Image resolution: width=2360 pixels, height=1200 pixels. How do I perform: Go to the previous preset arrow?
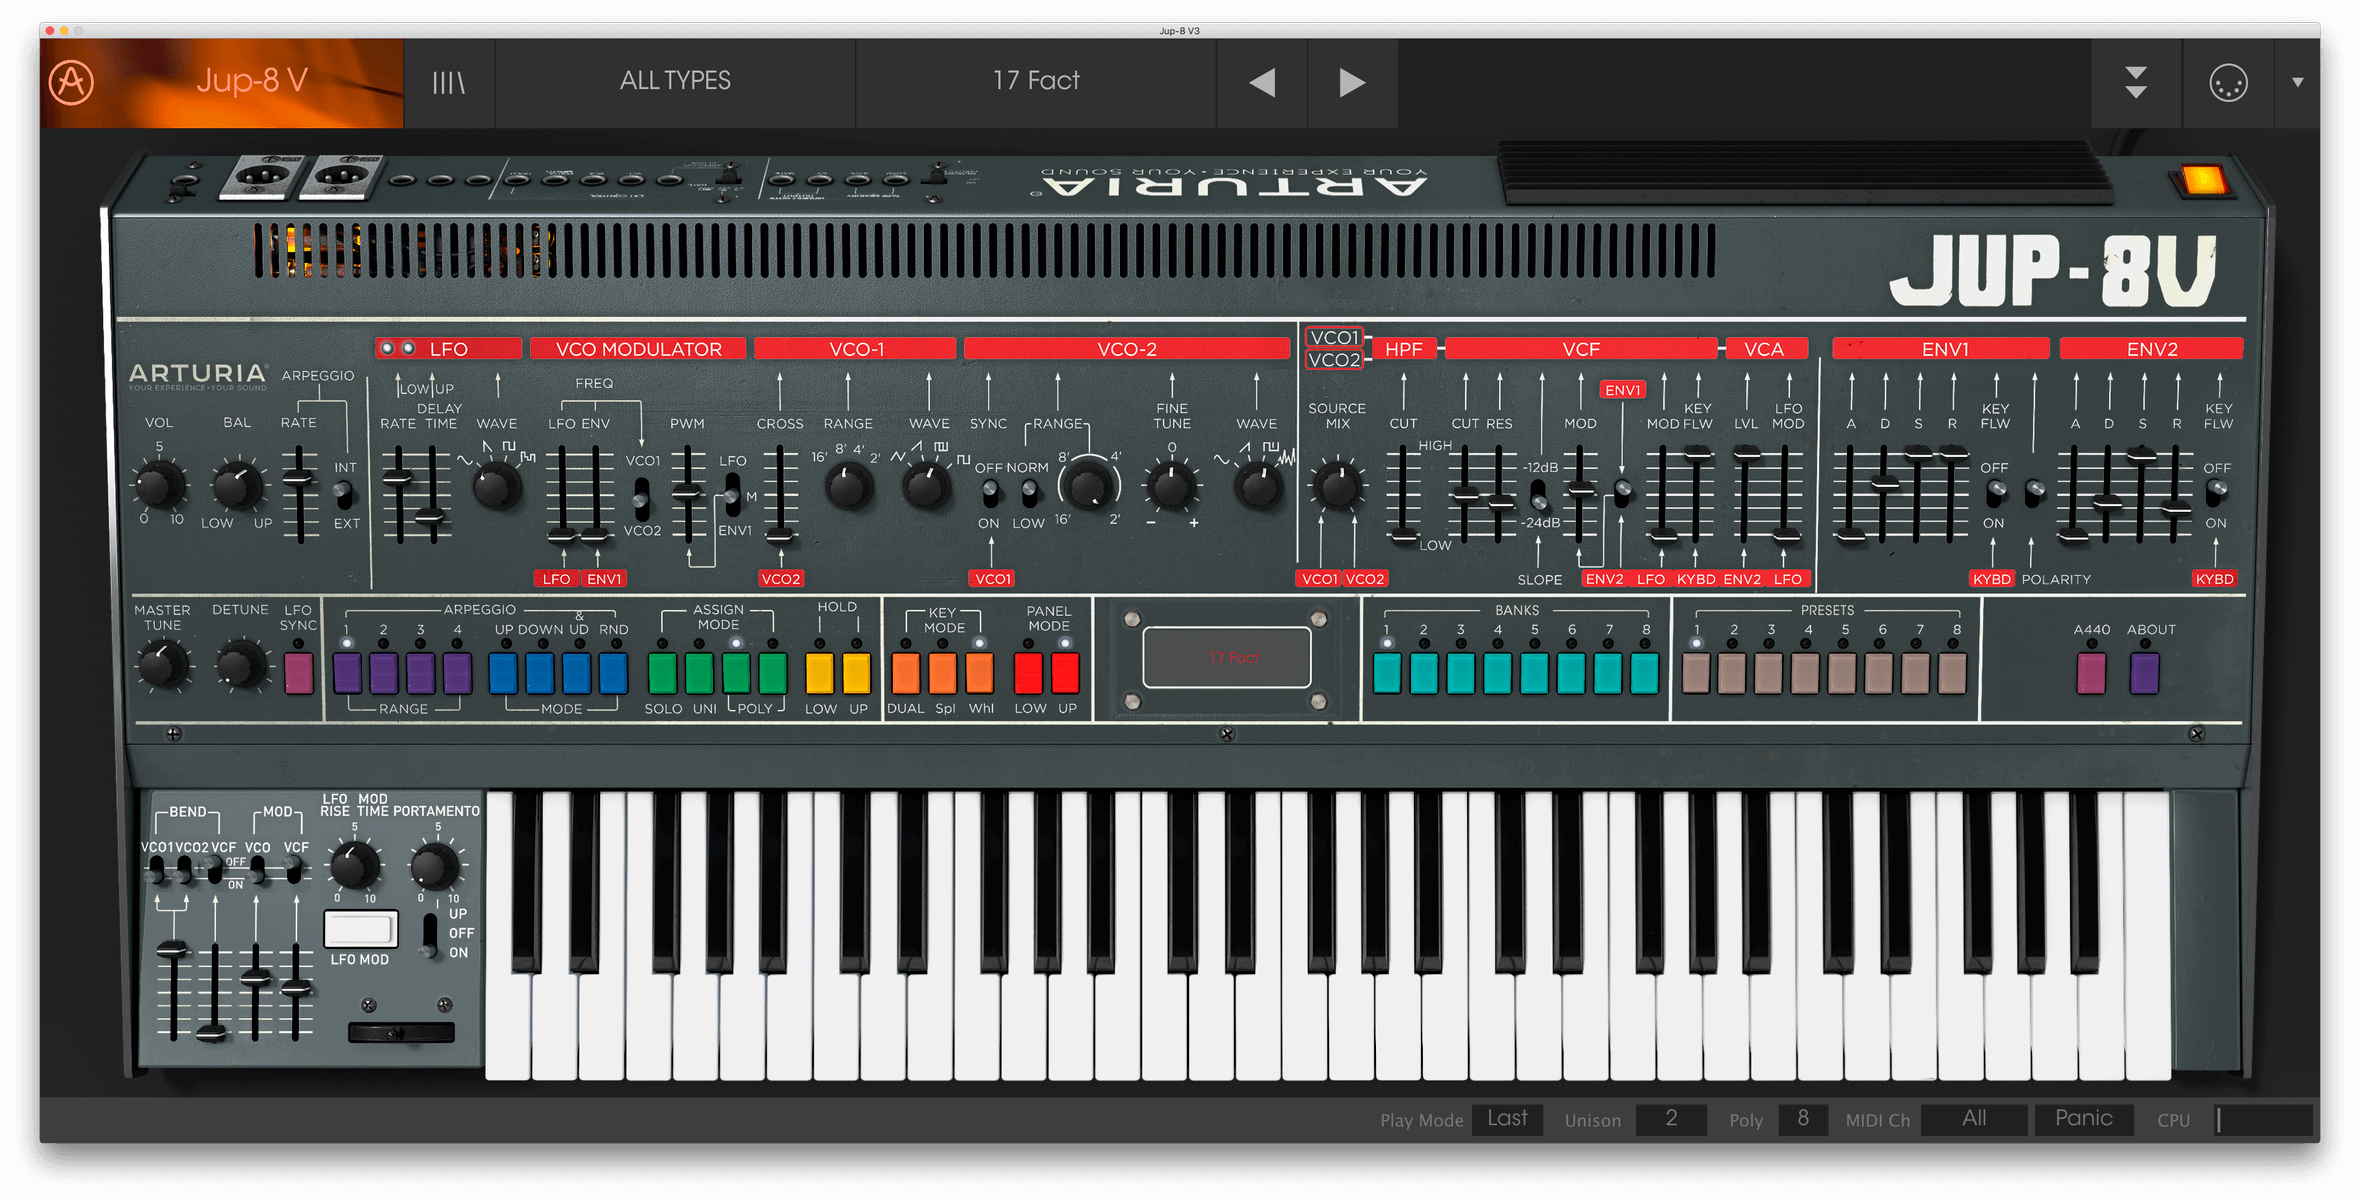click(x=1262, y=82)
